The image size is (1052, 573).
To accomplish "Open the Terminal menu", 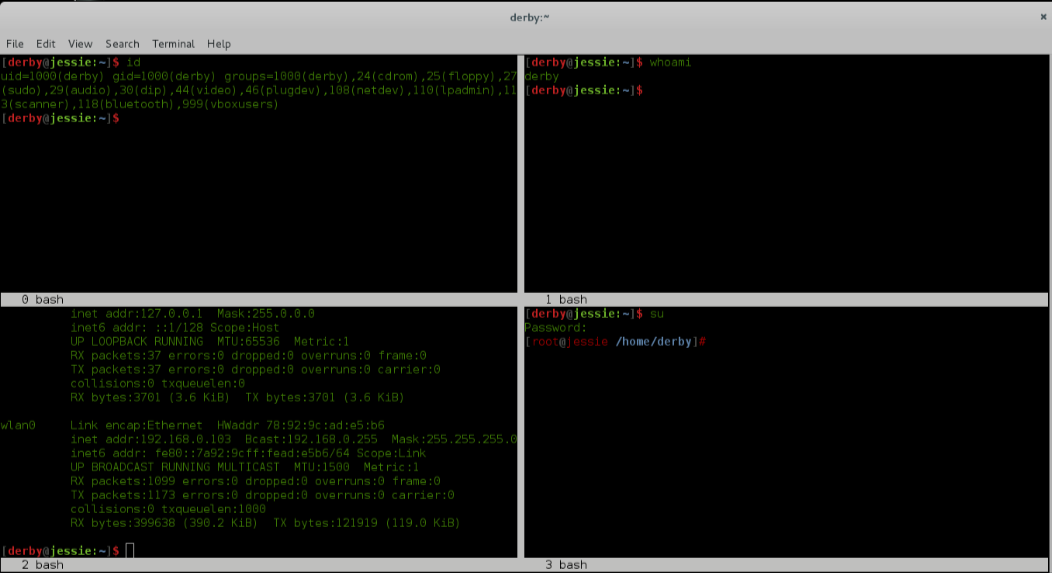I will pyautogui.click(x=173, y=44).
